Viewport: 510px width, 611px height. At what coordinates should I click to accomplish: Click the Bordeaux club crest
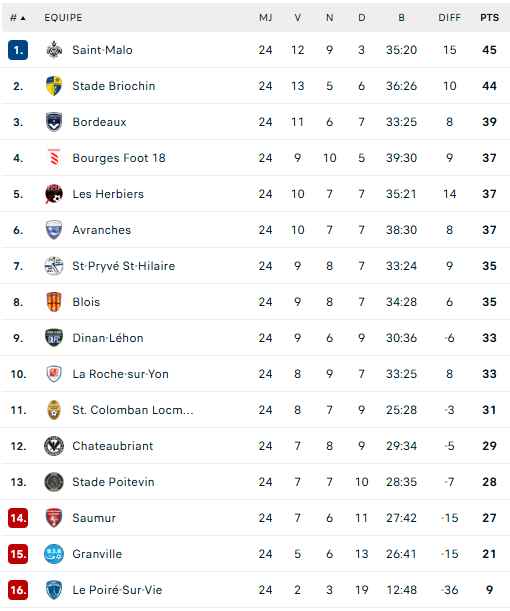[54, 122]
